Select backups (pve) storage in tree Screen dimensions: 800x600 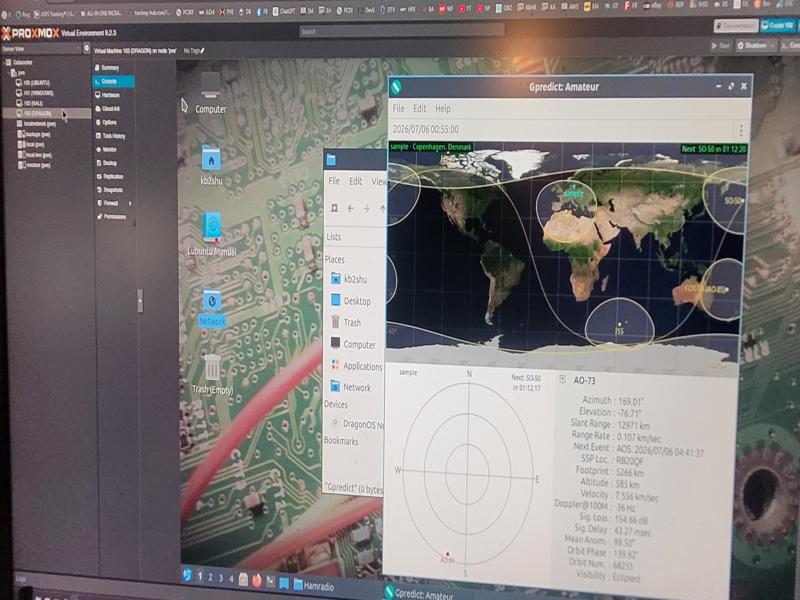(34, 134)
